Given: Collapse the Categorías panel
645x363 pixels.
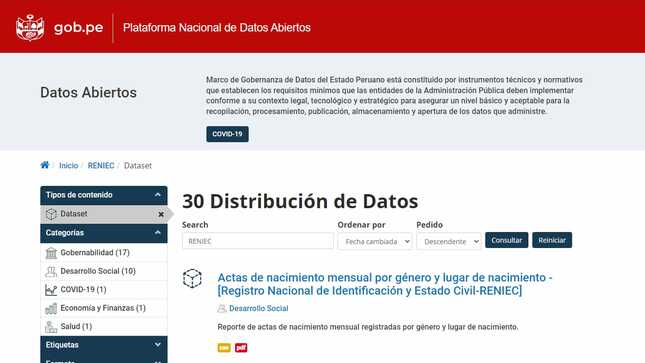Looking at the screenshot, I should click(158, 233).
